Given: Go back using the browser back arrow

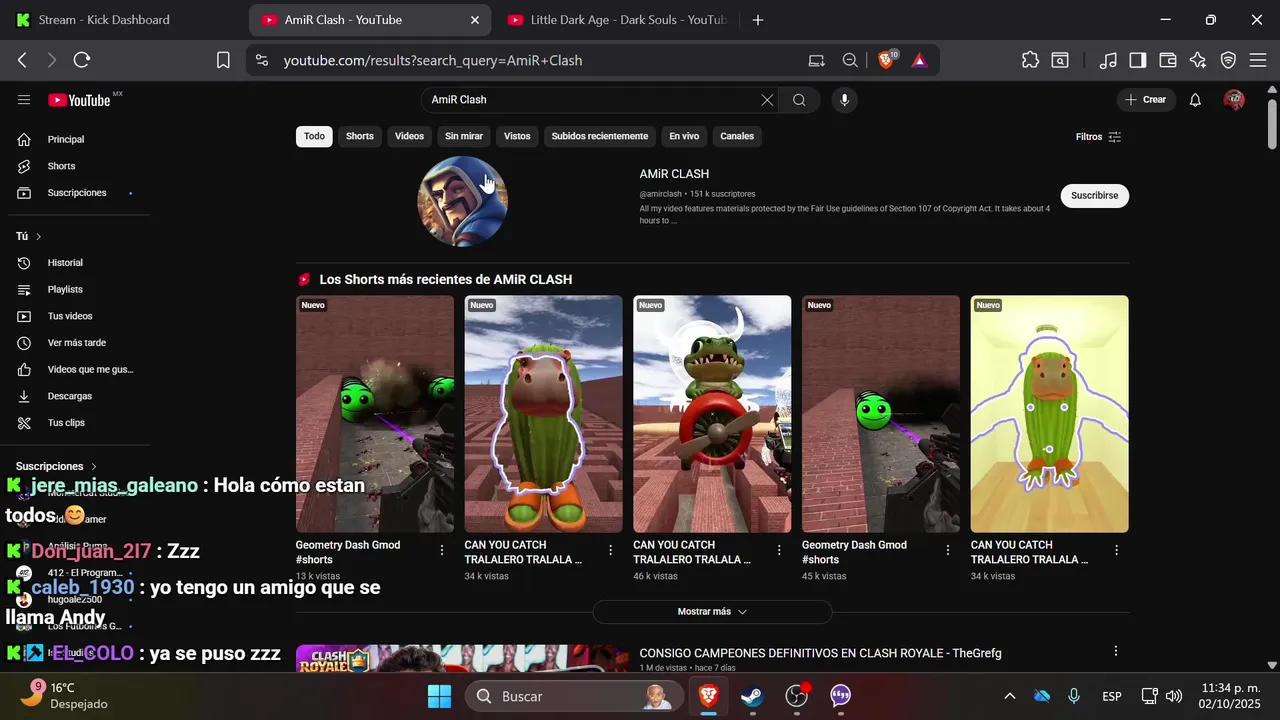Looking at the screenshot, I should click(x=22, y=60).
